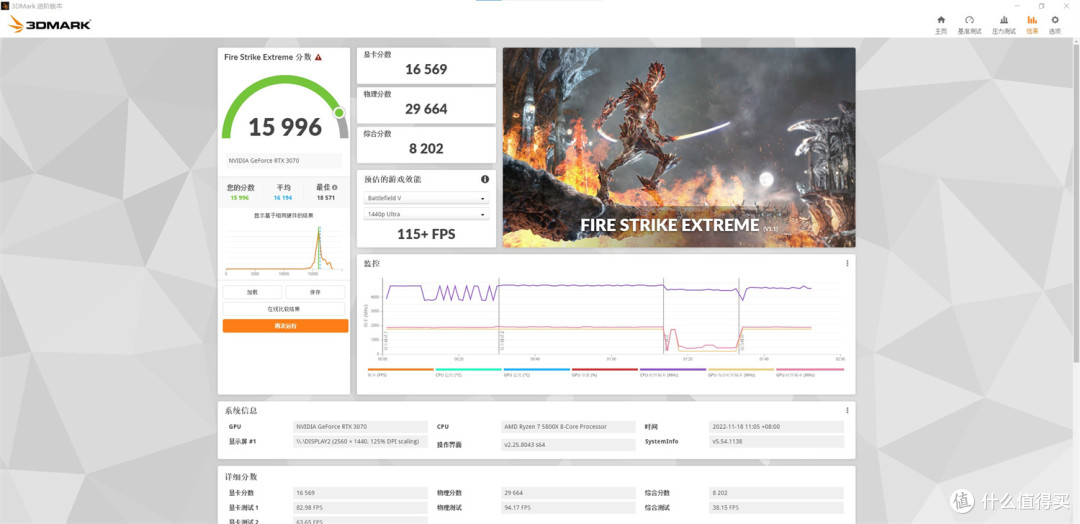1080x524 pixels.
Task: Toggle the orange FPS legend series
Action: 400,373
